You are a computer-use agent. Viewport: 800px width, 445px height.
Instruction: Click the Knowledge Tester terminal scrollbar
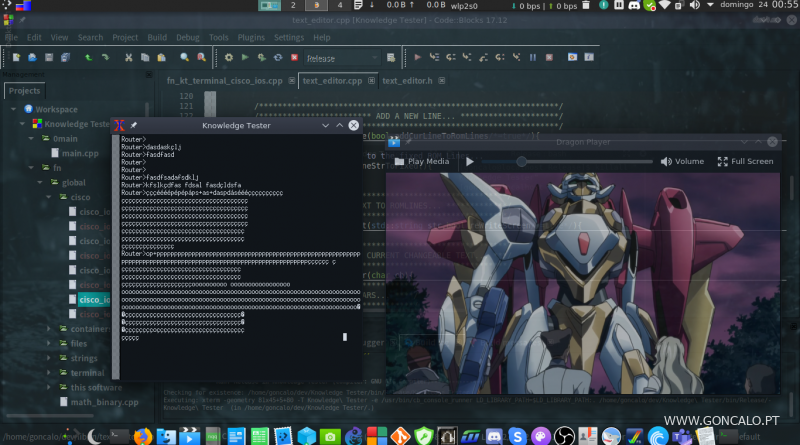(x=116, y=257)
